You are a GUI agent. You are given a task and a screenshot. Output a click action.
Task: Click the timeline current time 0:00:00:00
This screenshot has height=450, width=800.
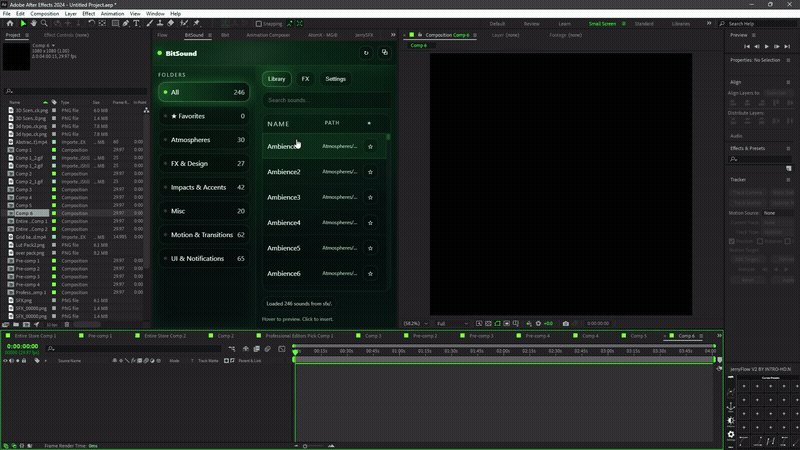click(x=22, y=346)
